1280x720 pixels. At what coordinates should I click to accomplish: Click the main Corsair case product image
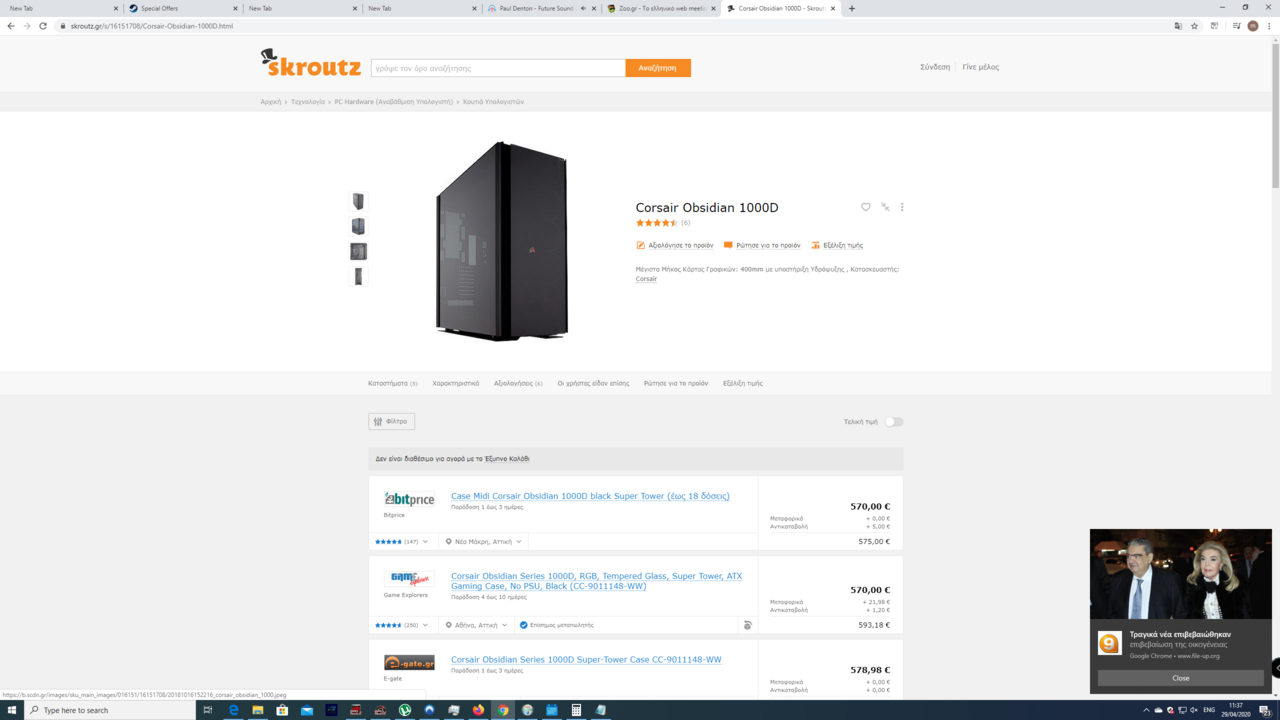point(502,241)
